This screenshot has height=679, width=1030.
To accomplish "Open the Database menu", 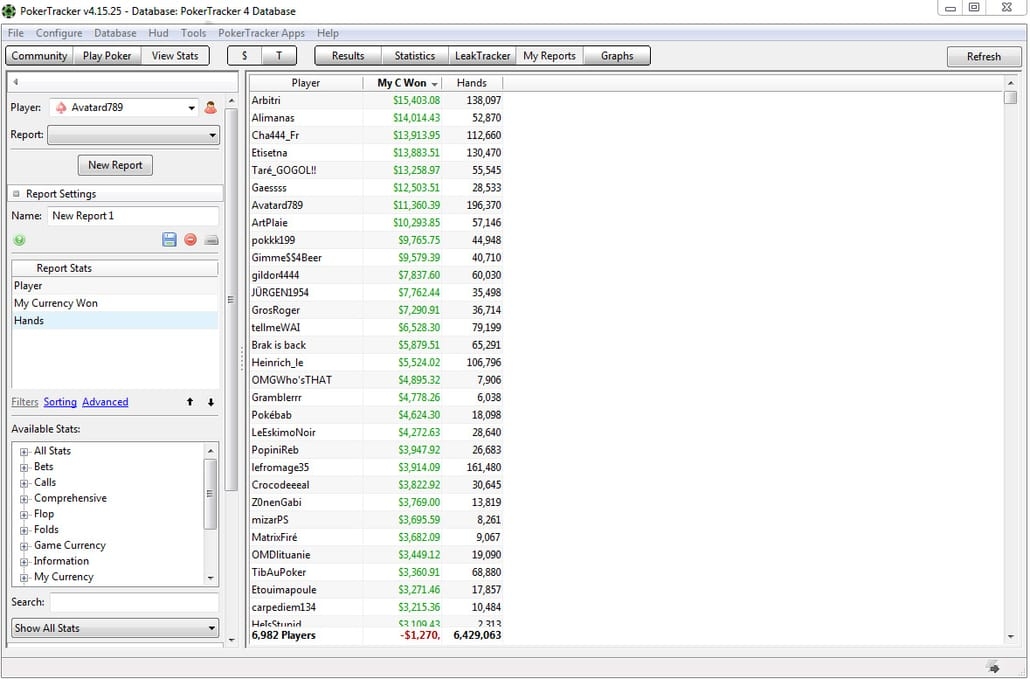I will point(116,33).
